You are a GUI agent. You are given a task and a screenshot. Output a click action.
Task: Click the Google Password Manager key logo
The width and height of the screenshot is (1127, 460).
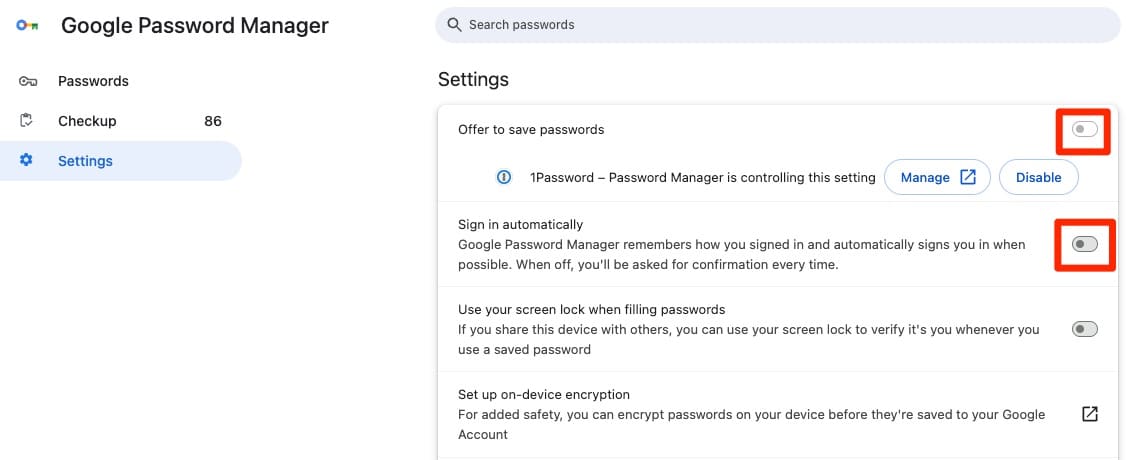(27, 26)
